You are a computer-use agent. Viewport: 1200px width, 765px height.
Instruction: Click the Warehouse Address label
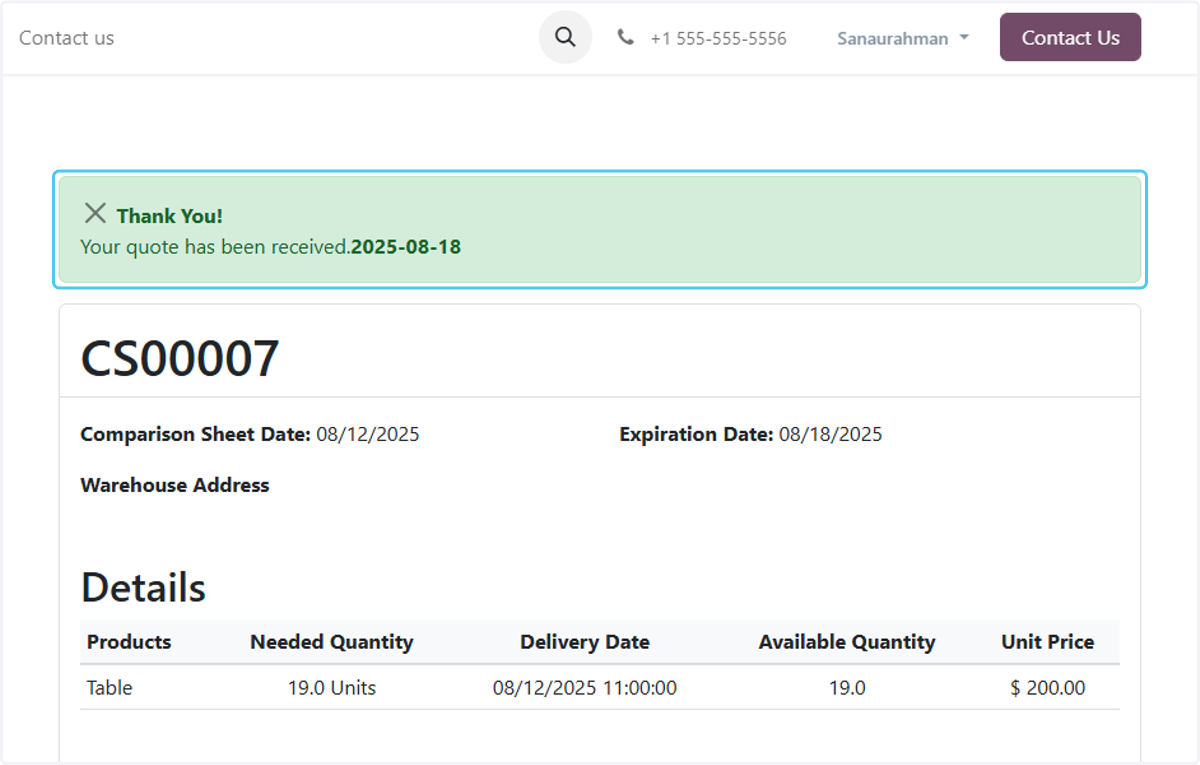[x=175, y=485]
